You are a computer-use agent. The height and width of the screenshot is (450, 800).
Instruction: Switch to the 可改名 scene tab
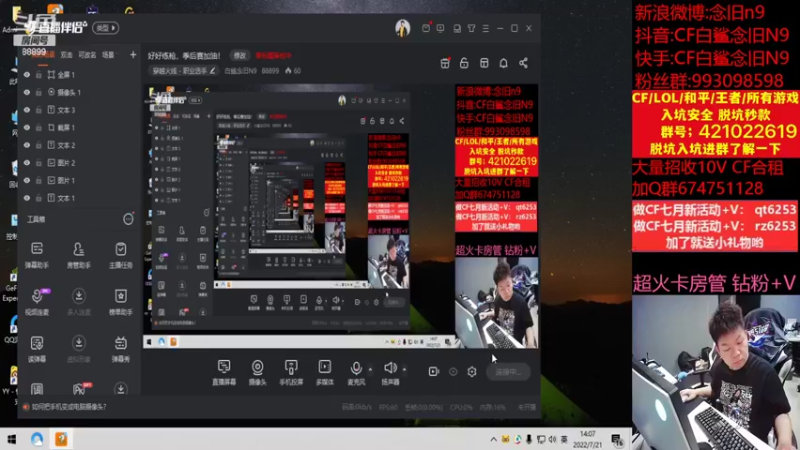87,55
